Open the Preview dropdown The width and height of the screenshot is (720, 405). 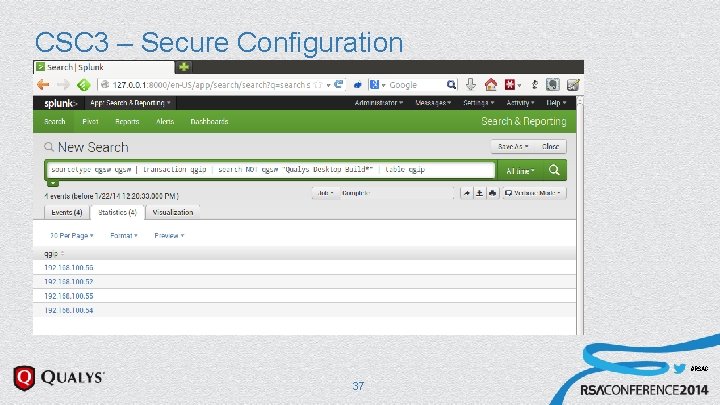169,236
